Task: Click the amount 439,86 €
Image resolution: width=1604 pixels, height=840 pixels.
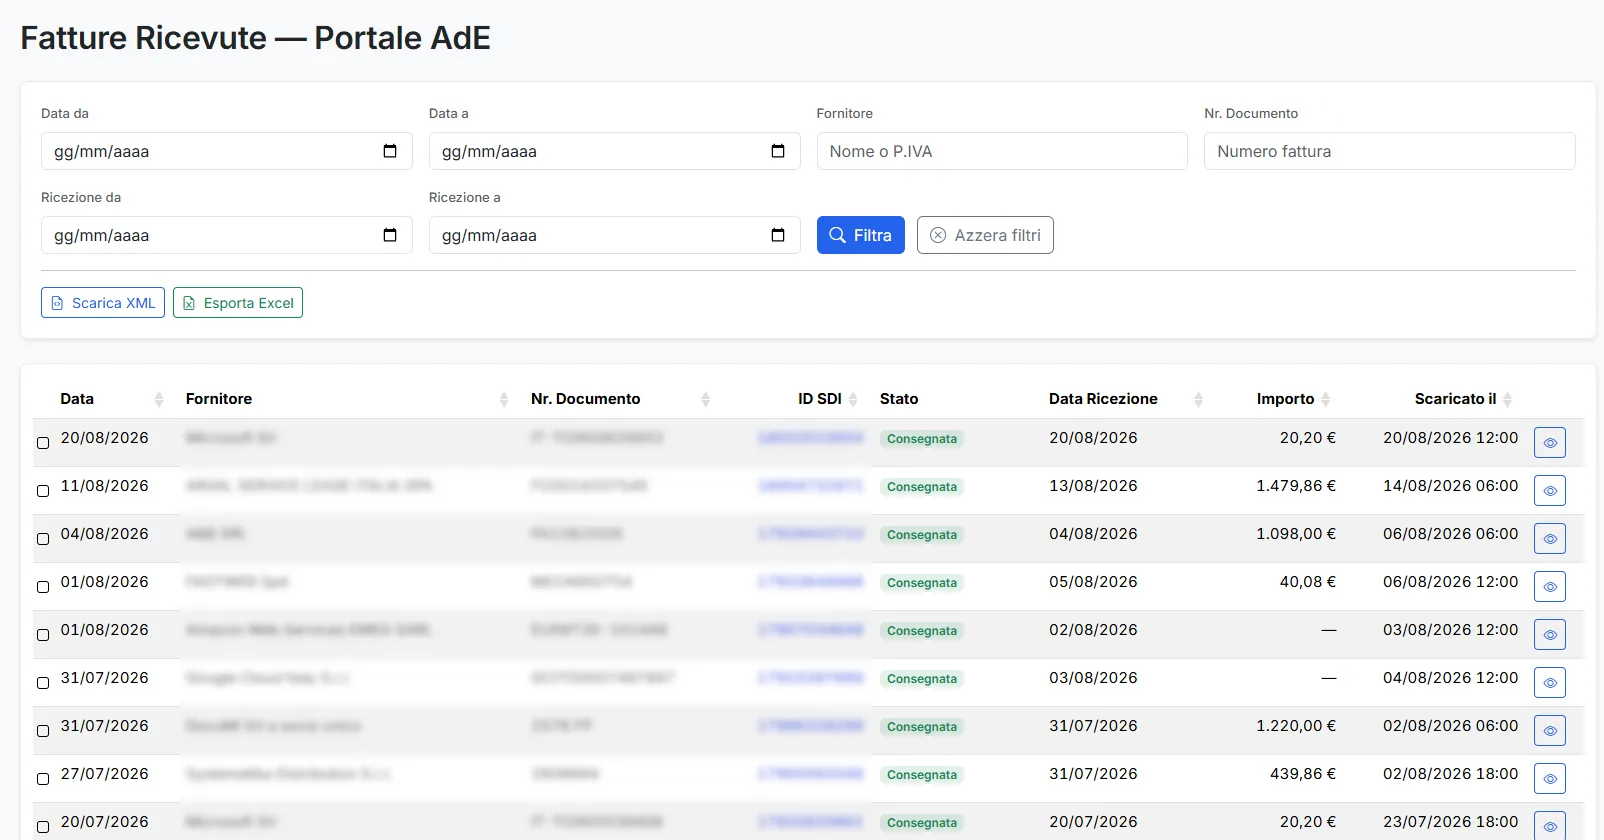Action: coord(1303,774)
